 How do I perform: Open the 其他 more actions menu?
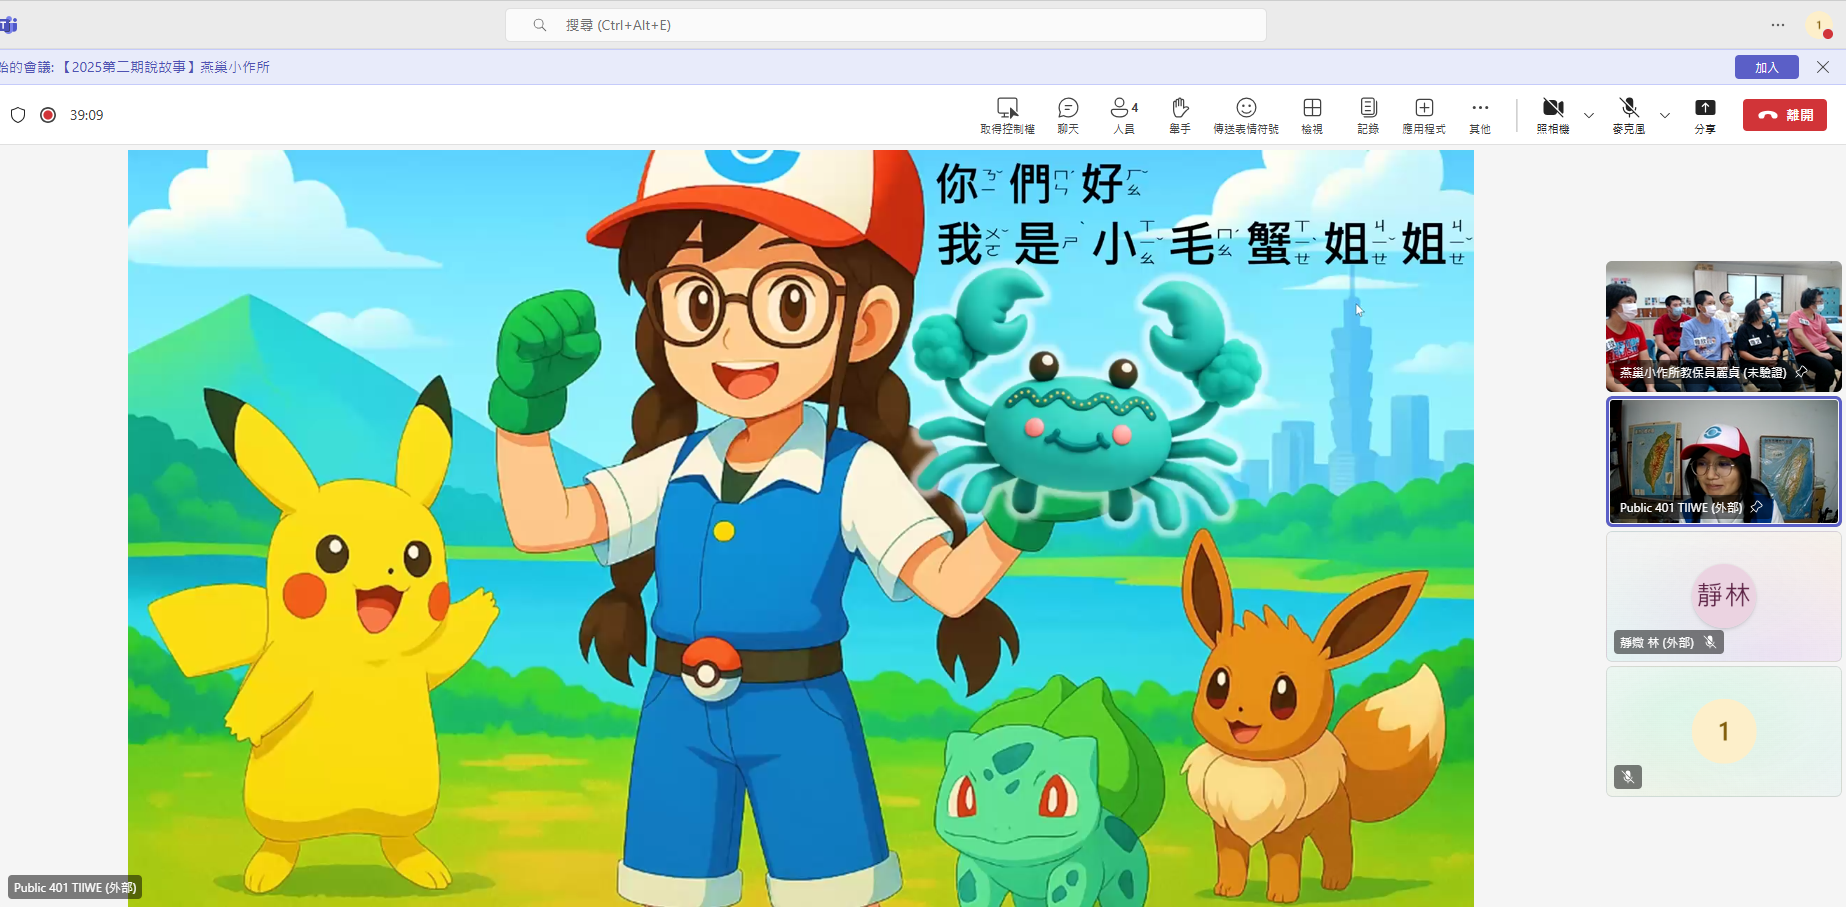click(1480, 109)
